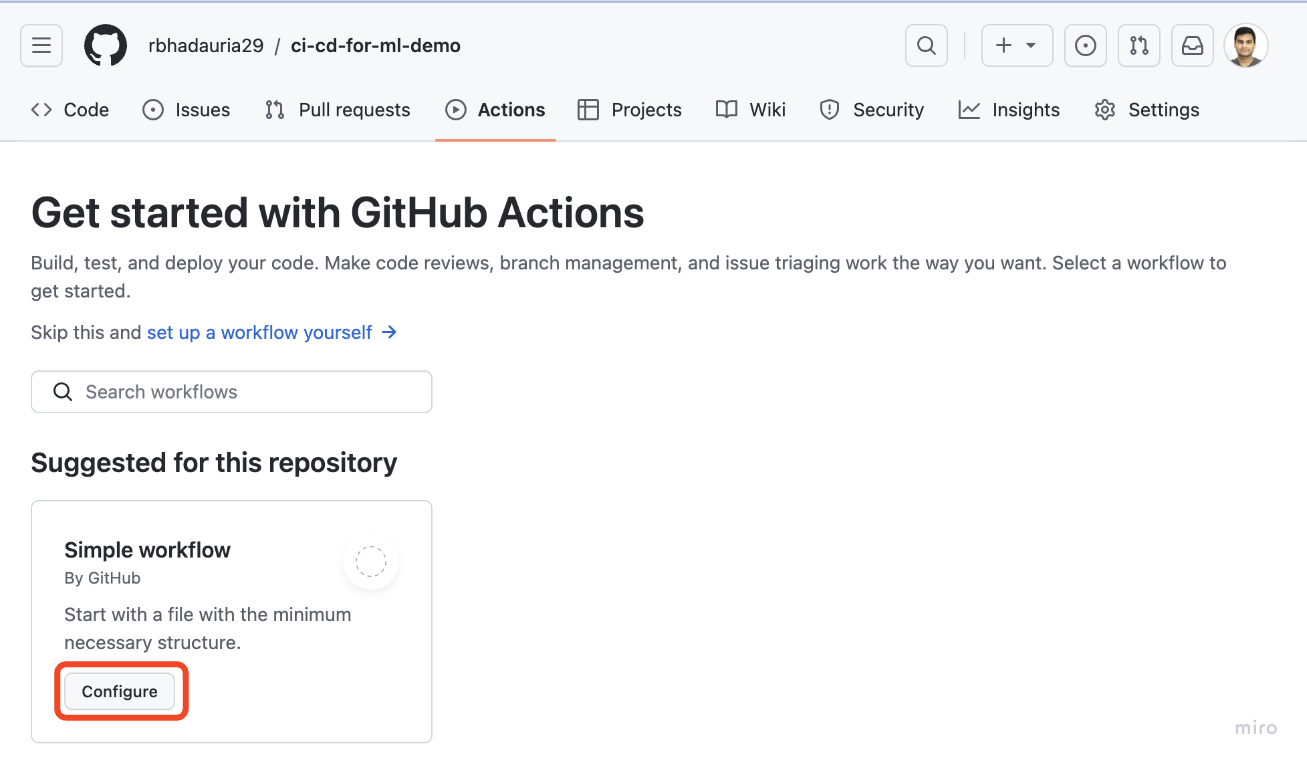Select the Actions tab
The height and width of the screenshot is (764, 1307).
496,110
